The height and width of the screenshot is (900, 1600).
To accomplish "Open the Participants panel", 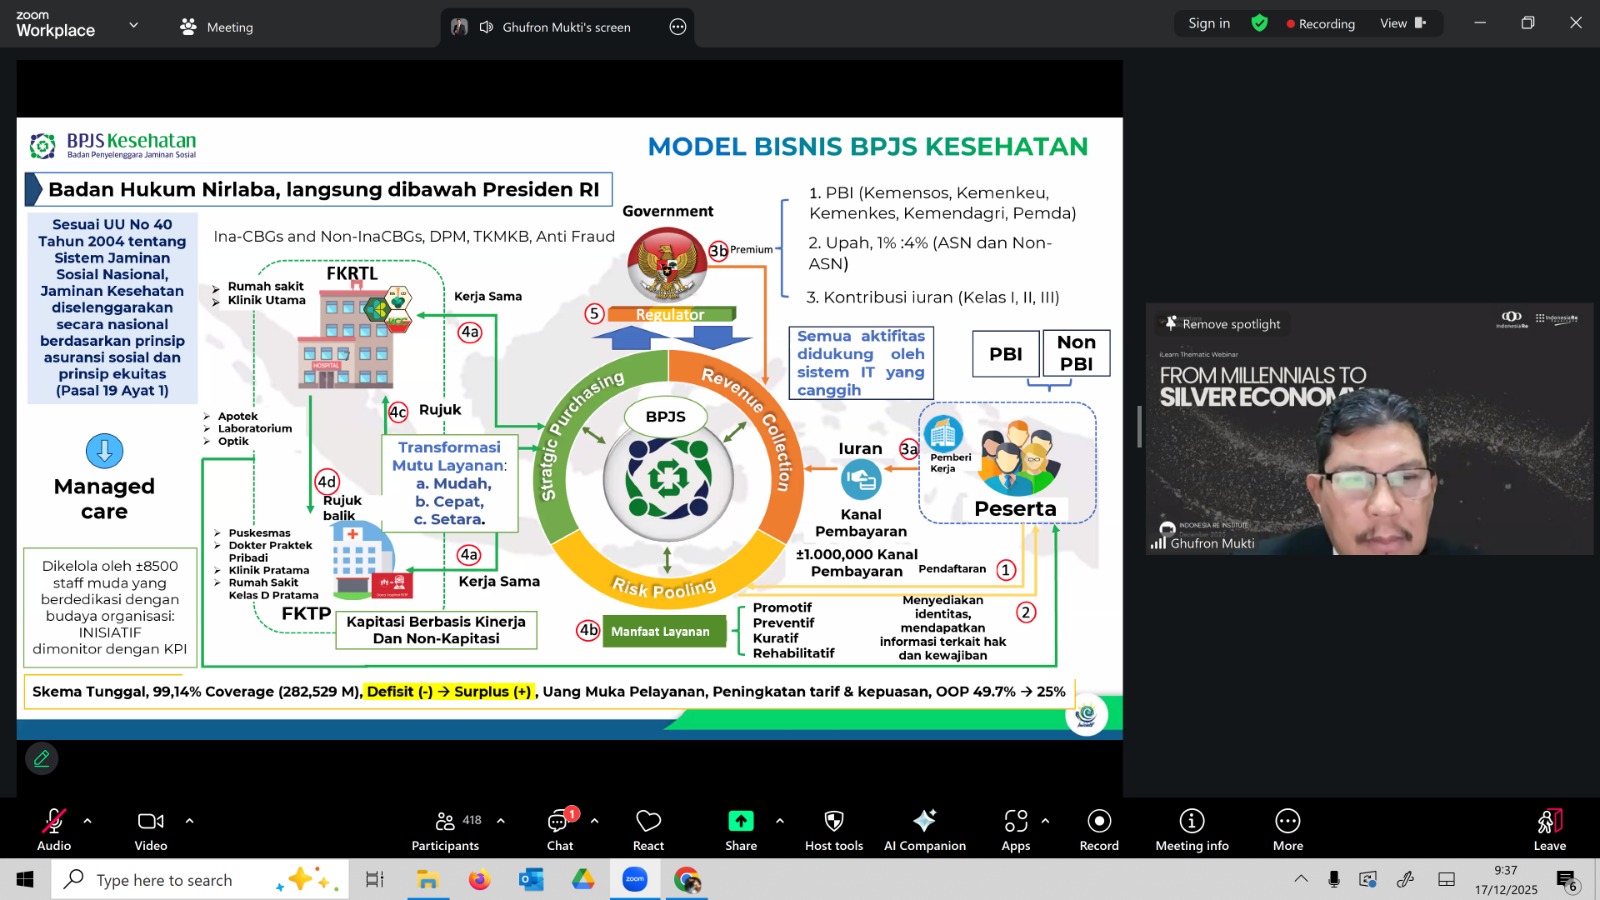I will [446, 829].
